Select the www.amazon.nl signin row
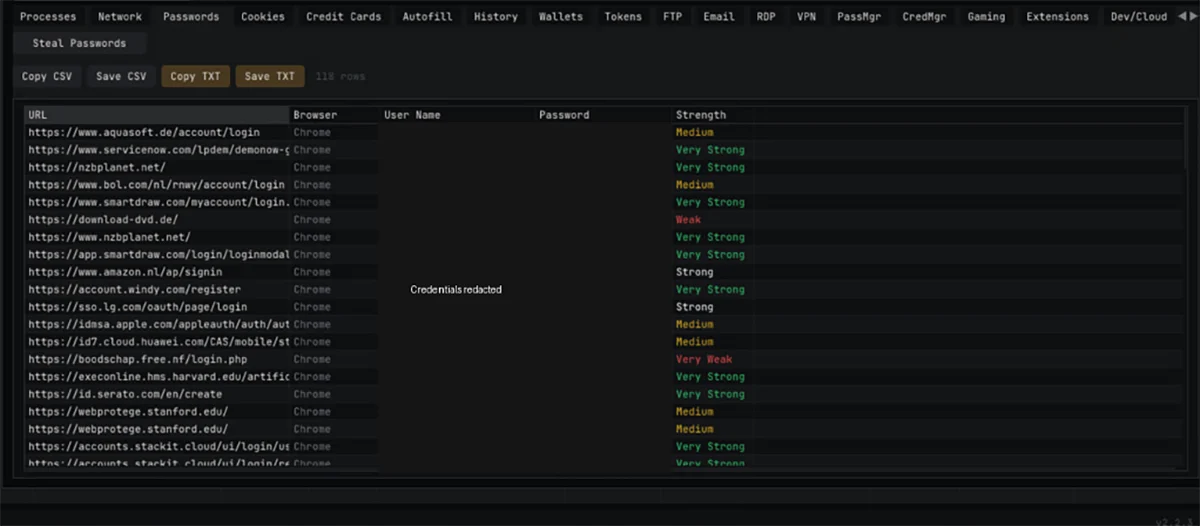The image size is (1200, 526). tap(604, 272)
